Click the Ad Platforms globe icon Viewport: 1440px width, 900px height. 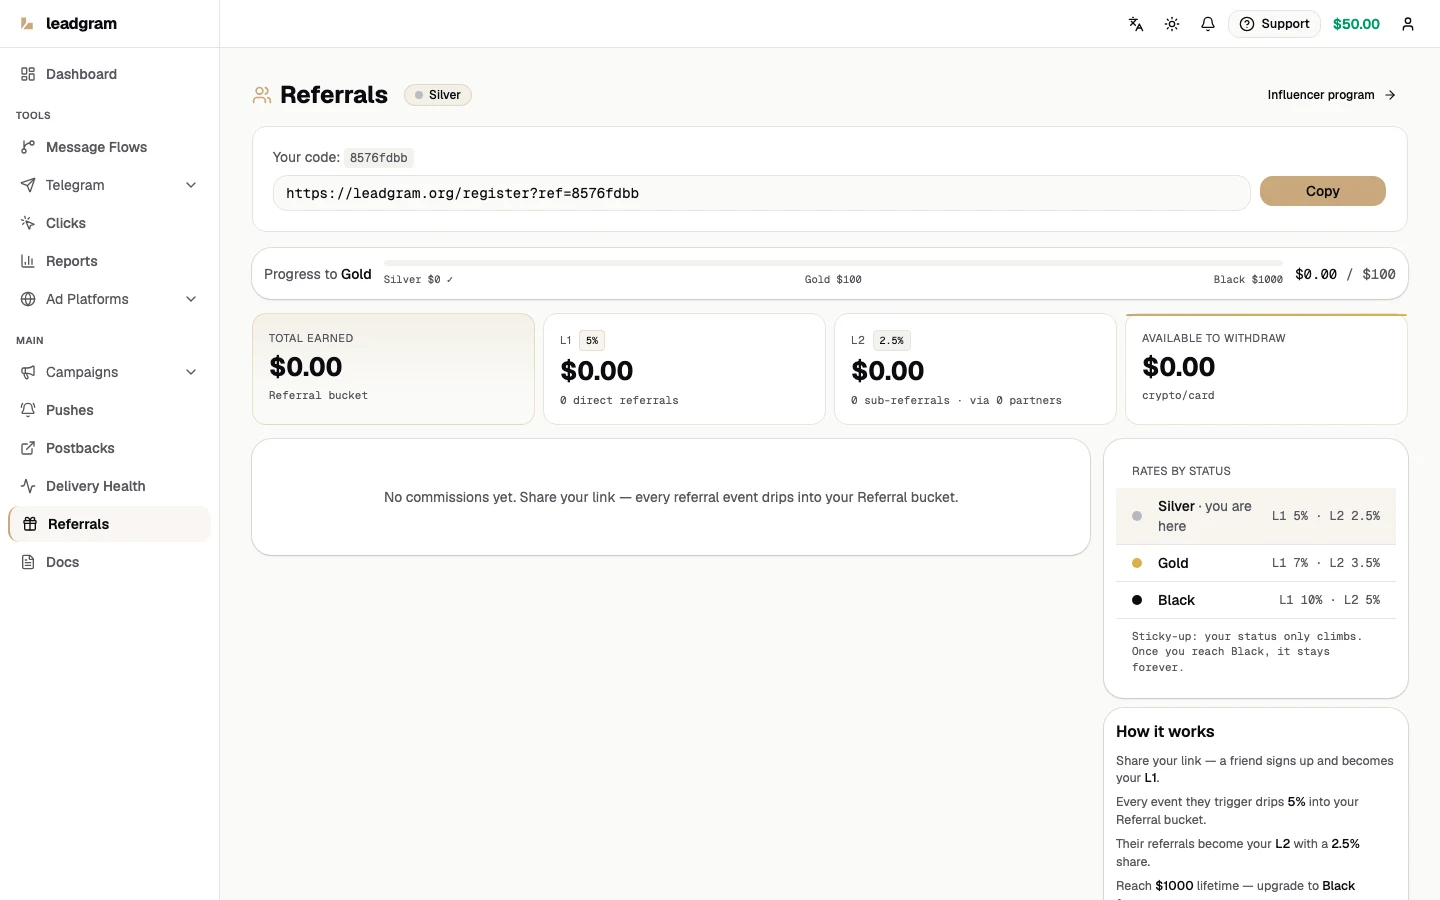click(x=28, y=299)
